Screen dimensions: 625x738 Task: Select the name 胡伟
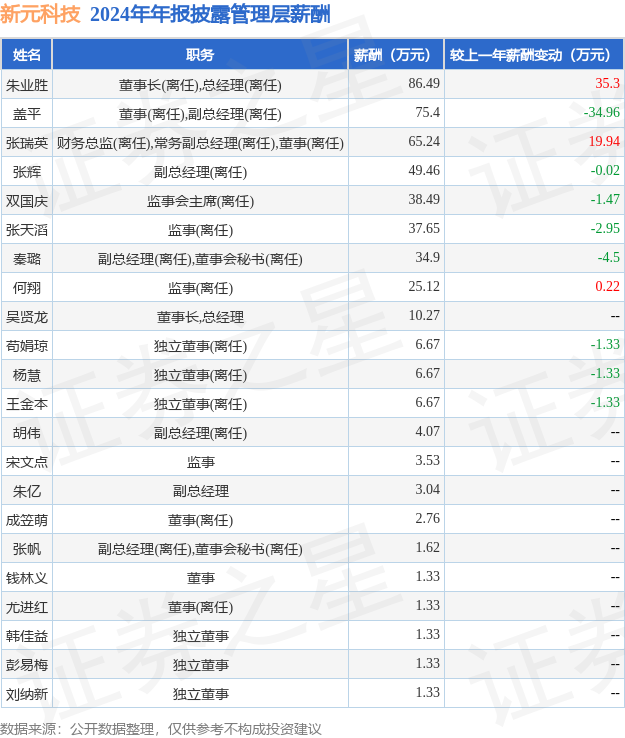[x=27, y=433]
